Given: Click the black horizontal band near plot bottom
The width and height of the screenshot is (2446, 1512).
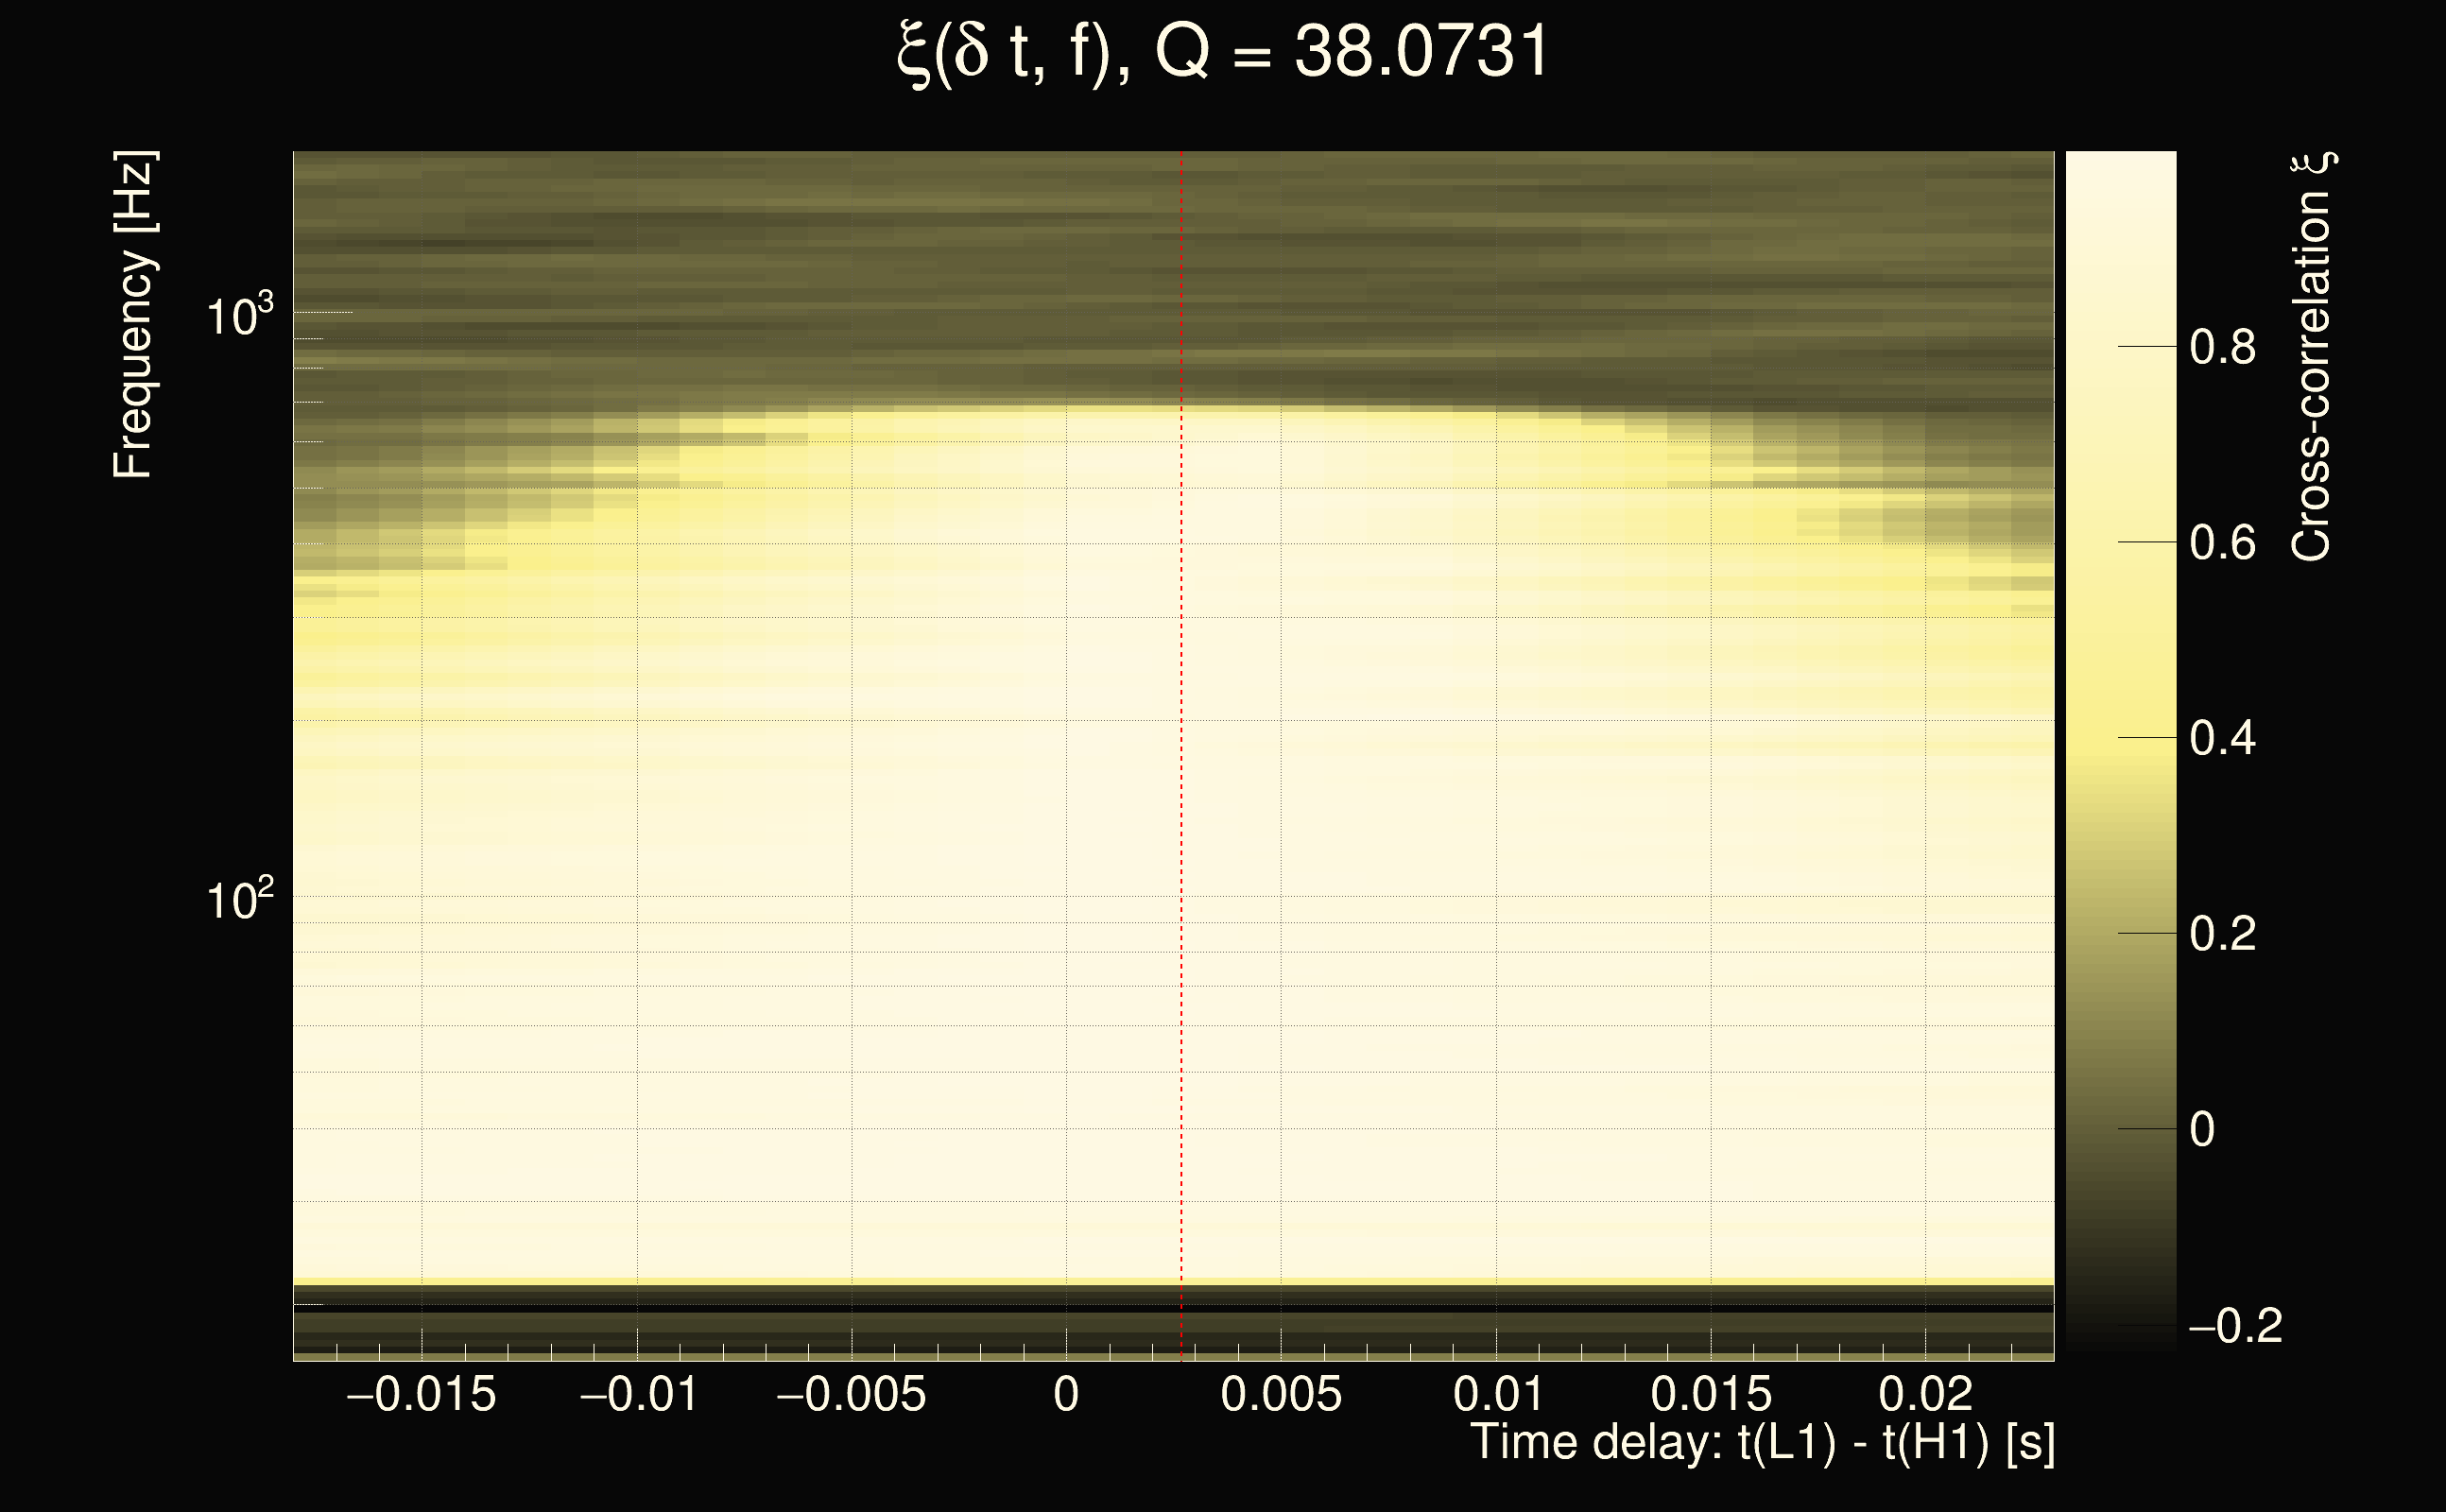Looking at the screenshot, I should click(x=1172, y=1308).
